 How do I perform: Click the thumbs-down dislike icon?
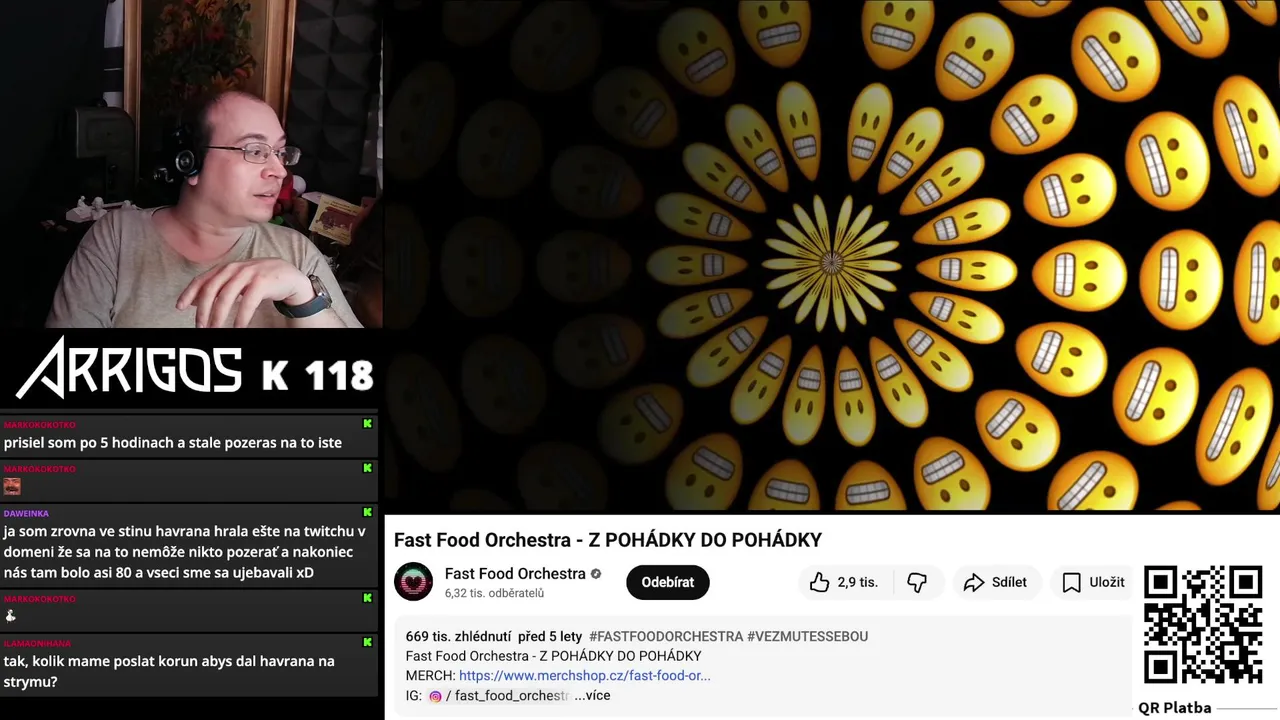coord(917,582)
